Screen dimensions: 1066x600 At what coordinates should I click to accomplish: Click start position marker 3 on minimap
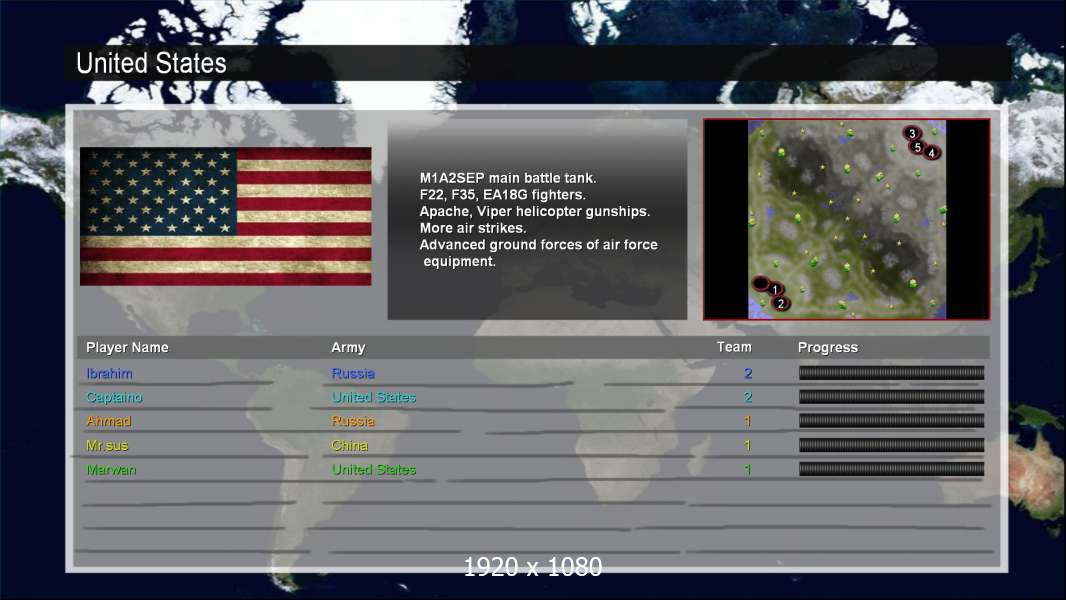pos(912,133)
